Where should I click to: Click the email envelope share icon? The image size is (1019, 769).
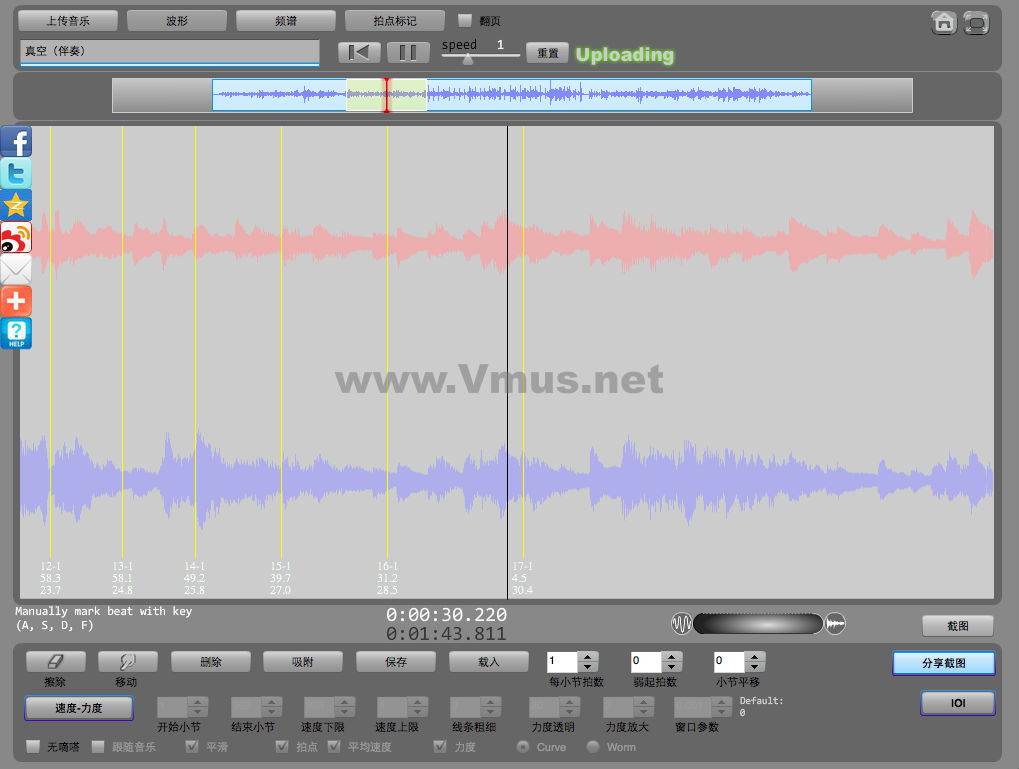click(x=16, y=268)
